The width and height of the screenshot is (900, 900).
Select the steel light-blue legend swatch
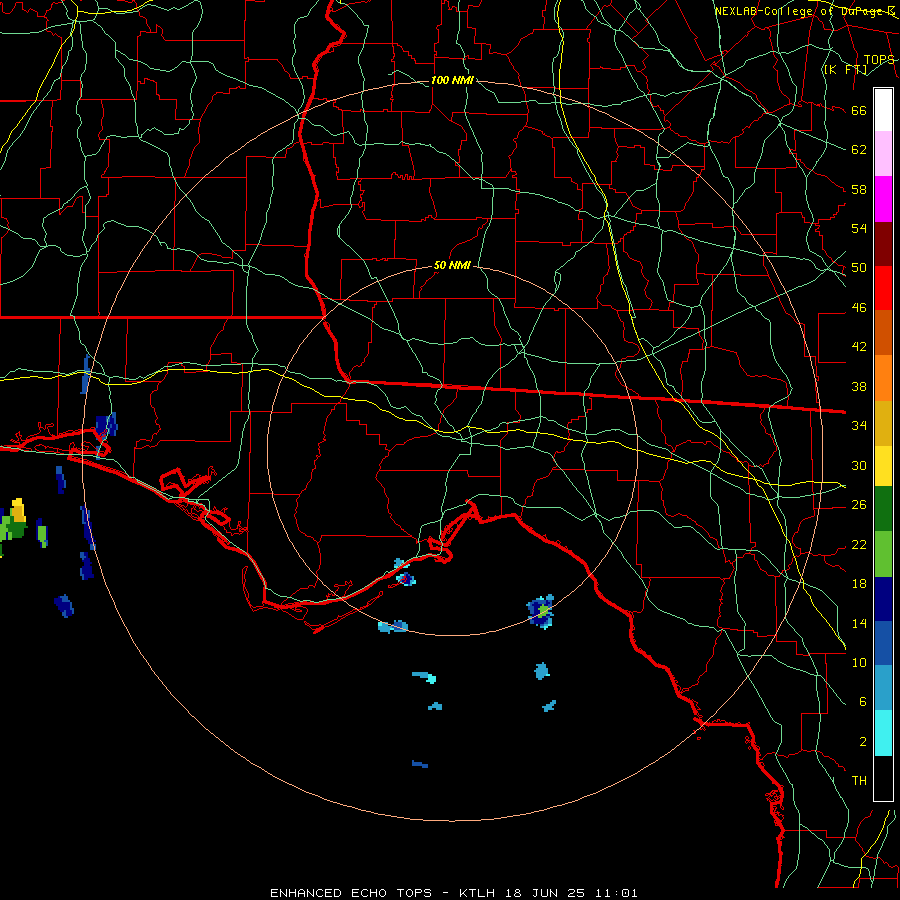click(883, 688)
